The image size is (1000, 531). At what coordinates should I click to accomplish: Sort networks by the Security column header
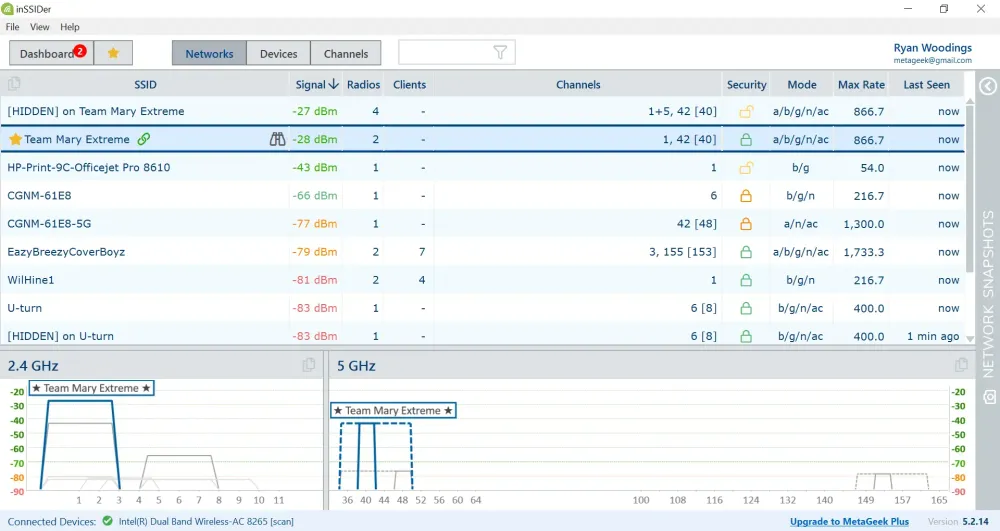(746, 85)
